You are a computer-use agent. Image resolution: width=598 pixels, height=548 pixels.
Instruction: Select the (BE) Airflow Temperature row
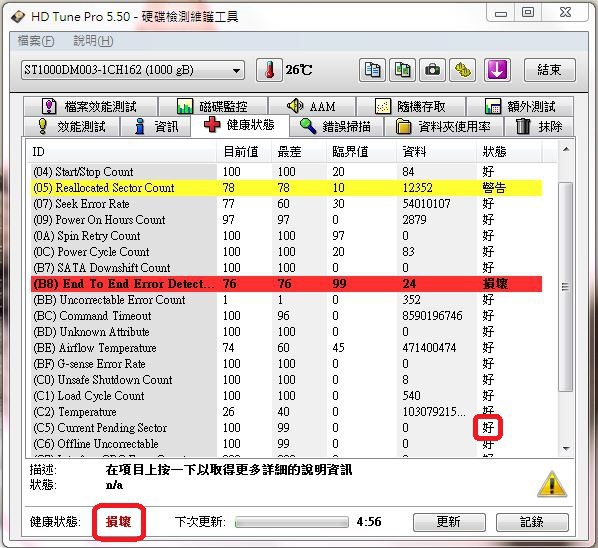286,348
